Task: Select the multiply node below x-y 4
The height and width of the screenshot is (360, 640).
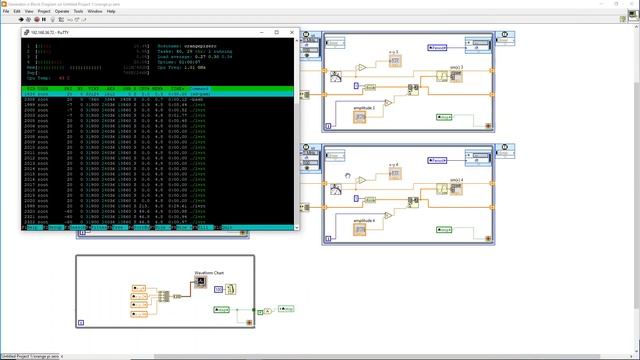Action: click(x=388, y=215)
